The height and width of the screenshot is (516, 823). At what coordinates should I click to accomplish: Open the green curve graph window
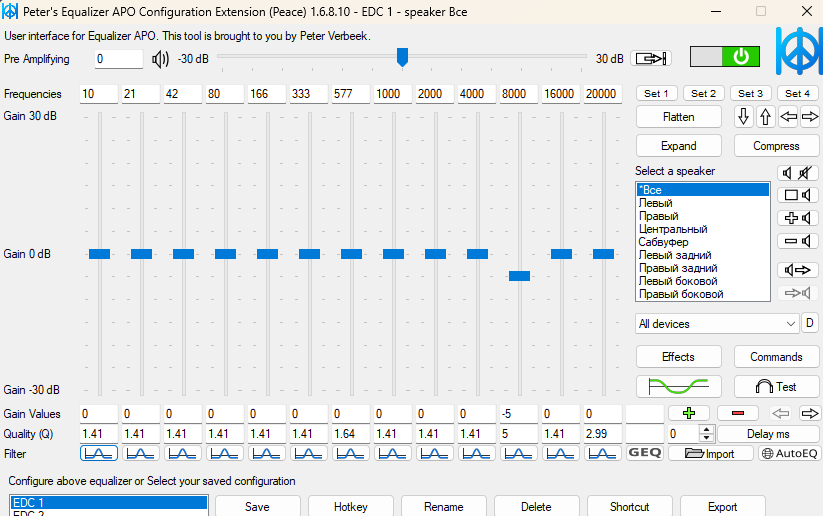coord(679,387)
